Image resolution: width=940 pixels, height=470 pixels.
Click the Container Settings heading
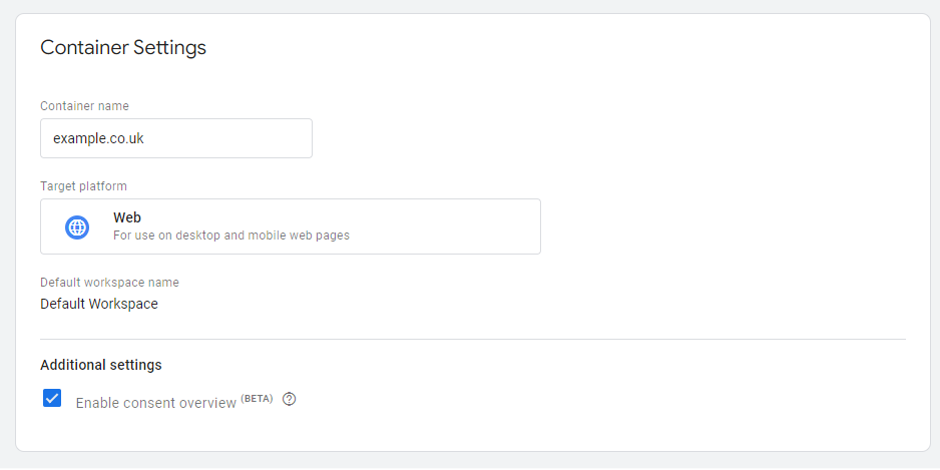pos(123,47)
